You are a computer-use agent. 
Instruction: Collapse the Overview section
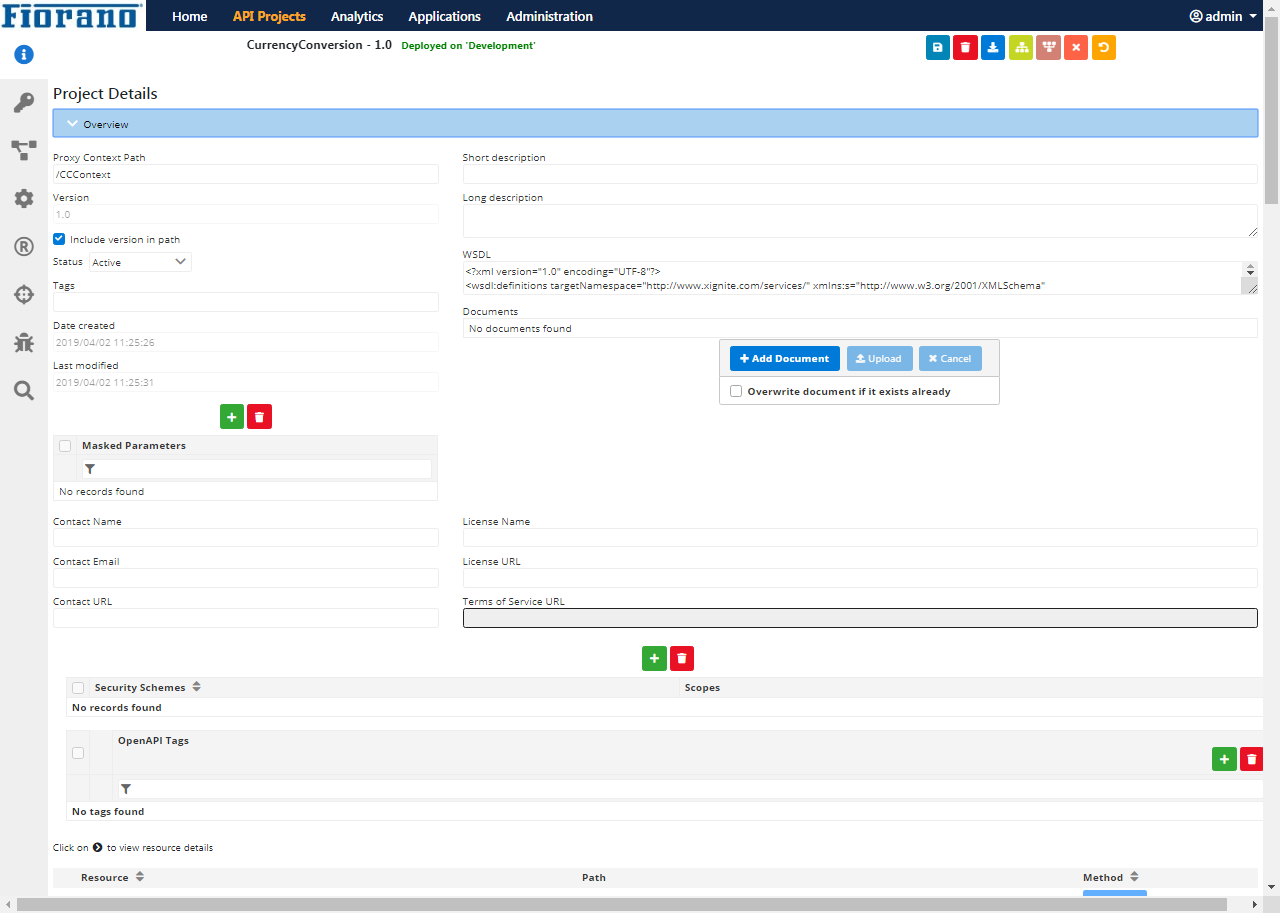pyautogui.click(x=655, y=124)
